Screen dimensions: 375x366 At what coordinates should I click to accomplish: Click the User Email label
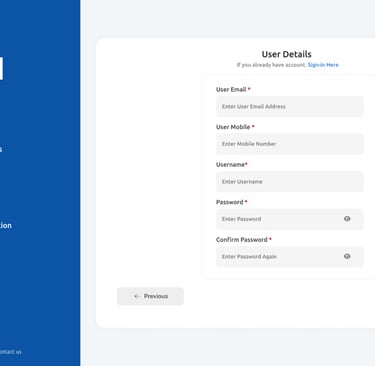tap(231, 89)
